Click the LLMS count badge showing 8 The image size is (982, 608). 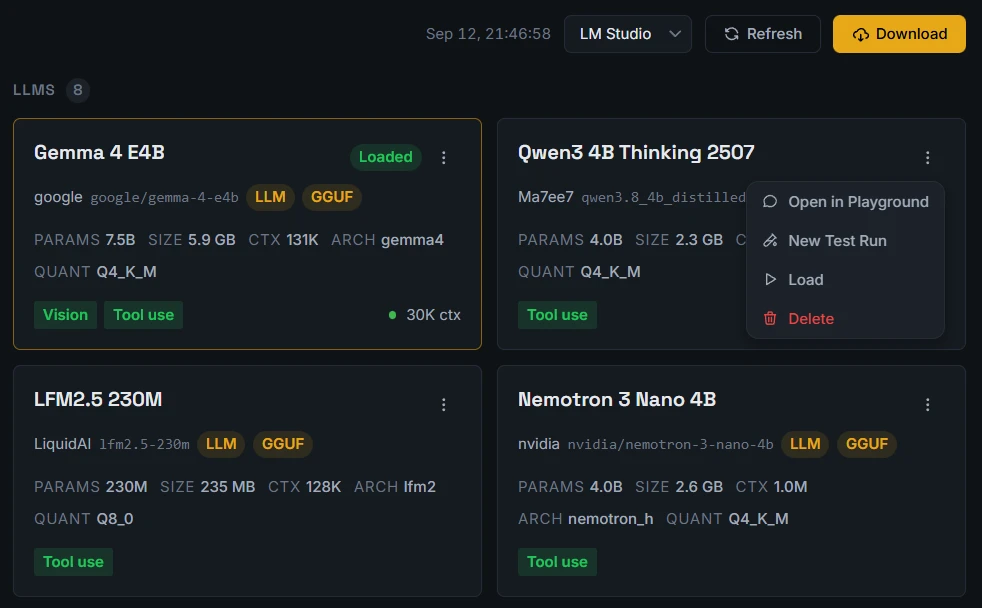[x=78, y=90]
